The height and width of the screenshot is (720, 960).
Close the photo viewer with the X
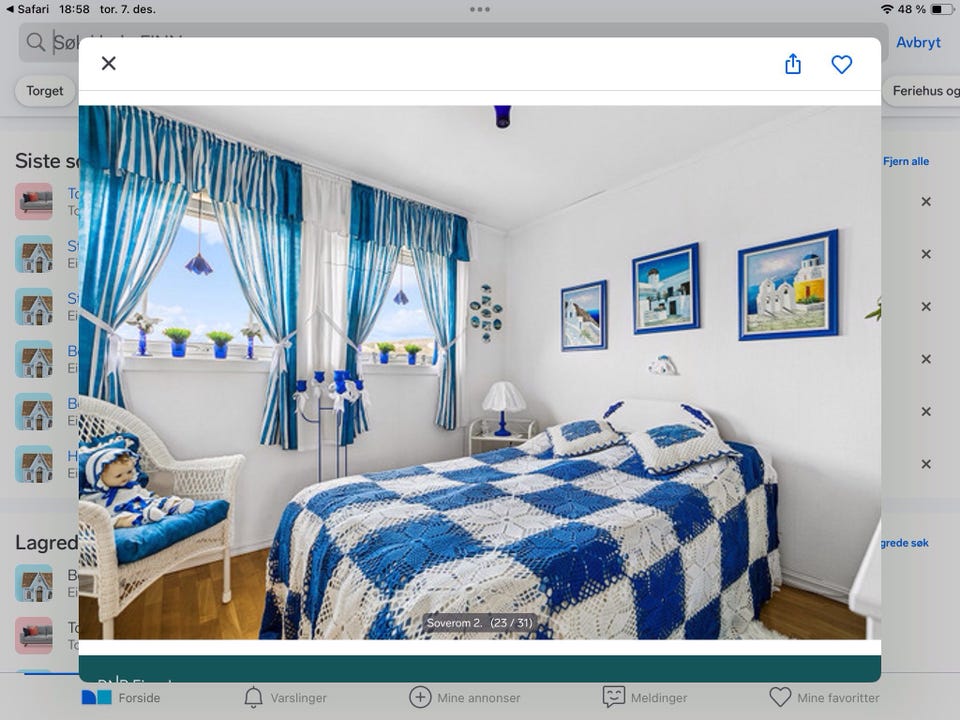click(108, 63)
